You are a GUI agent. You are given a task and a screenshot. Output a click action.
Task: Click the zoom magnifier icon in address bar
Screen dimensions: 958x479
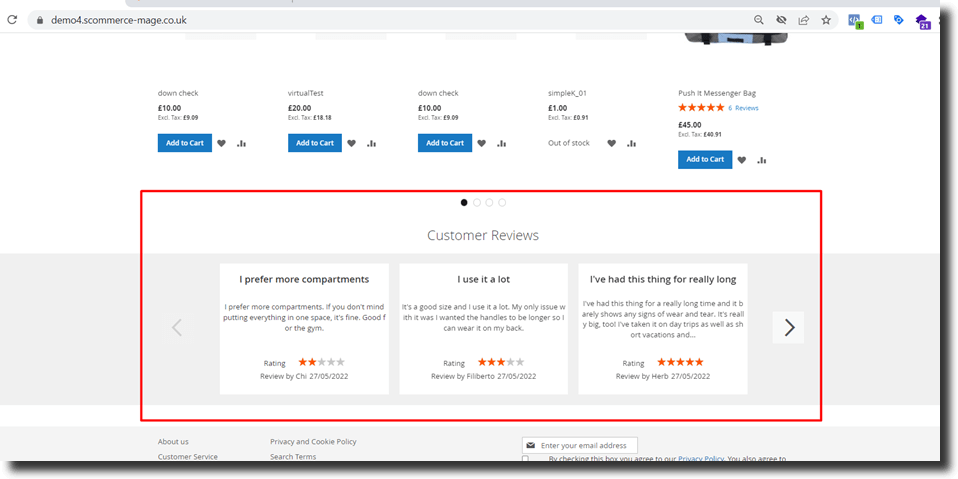click(x=759, y=20)
